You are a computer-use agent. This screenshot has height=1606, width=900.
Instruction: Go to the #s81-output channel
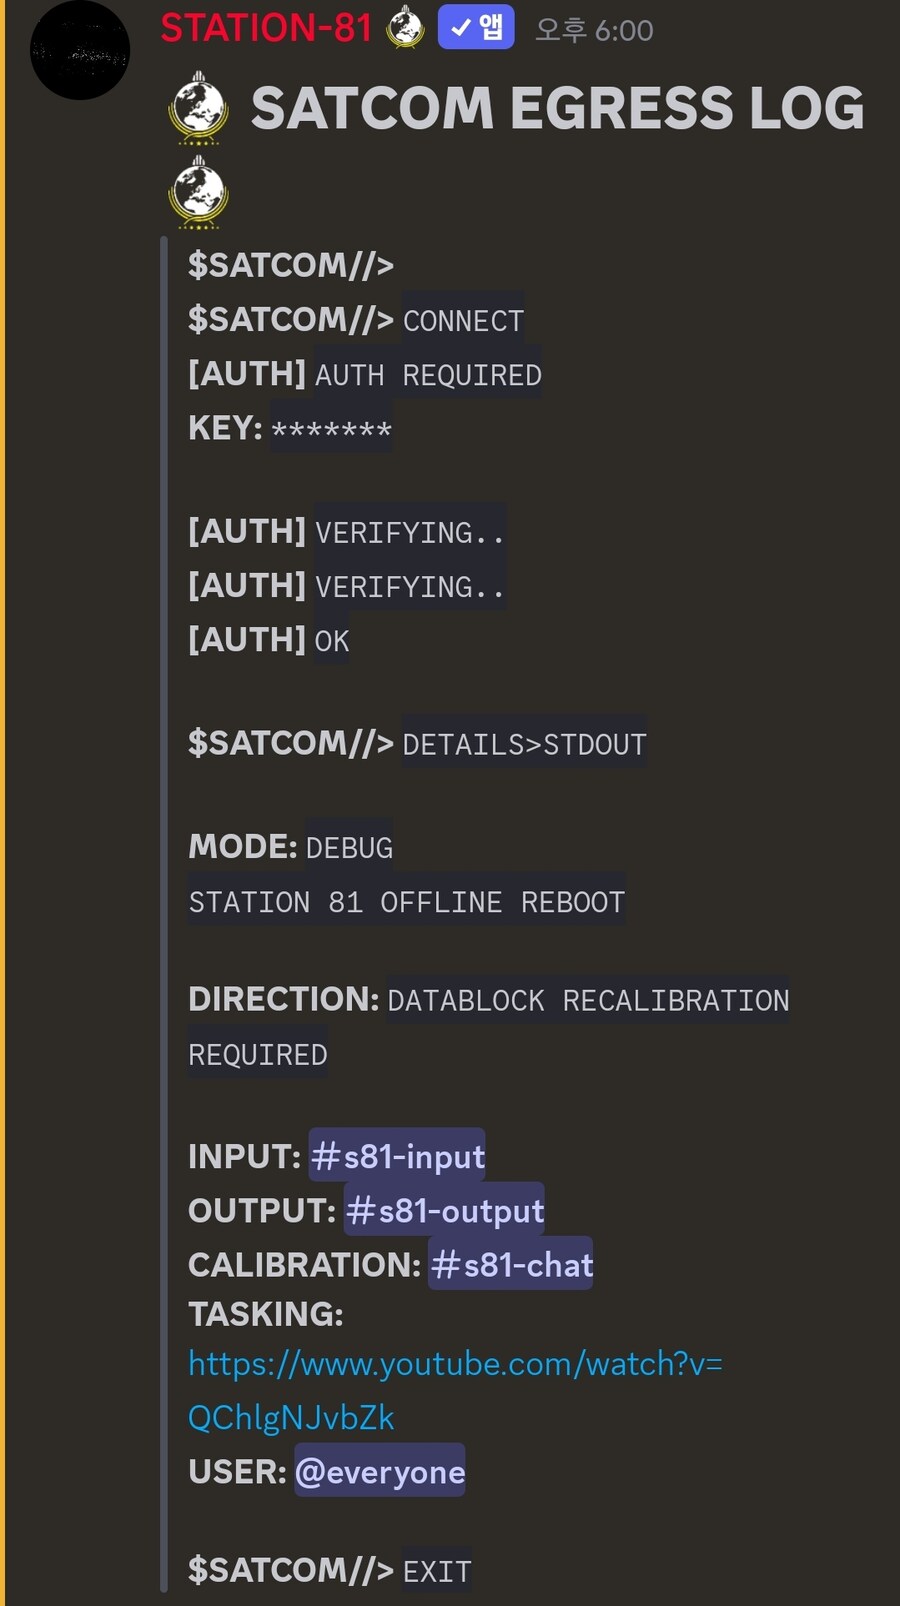[444, 1210]
